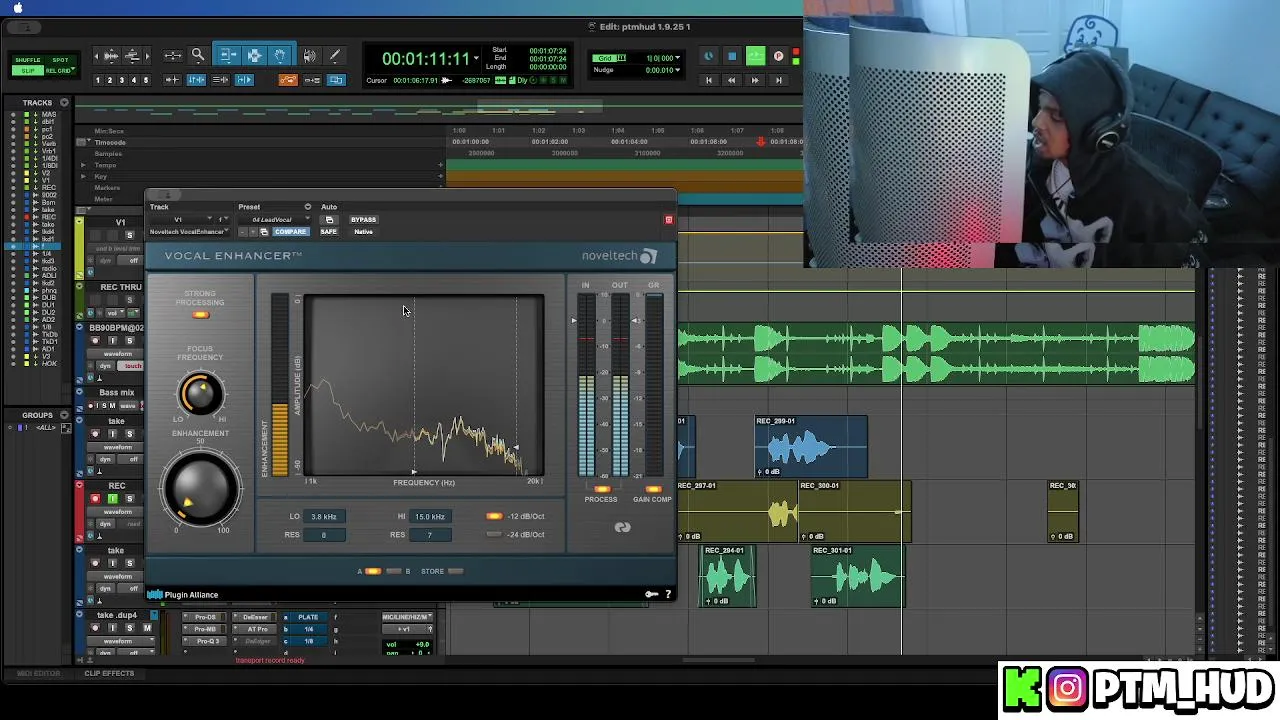Select Slip edit mode

[x=28, y=70]
